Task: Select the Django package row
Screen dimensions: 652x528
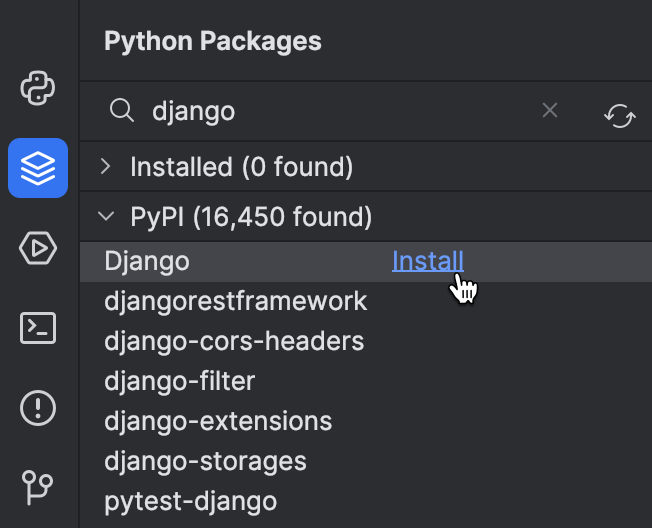Action: (366, 262)
